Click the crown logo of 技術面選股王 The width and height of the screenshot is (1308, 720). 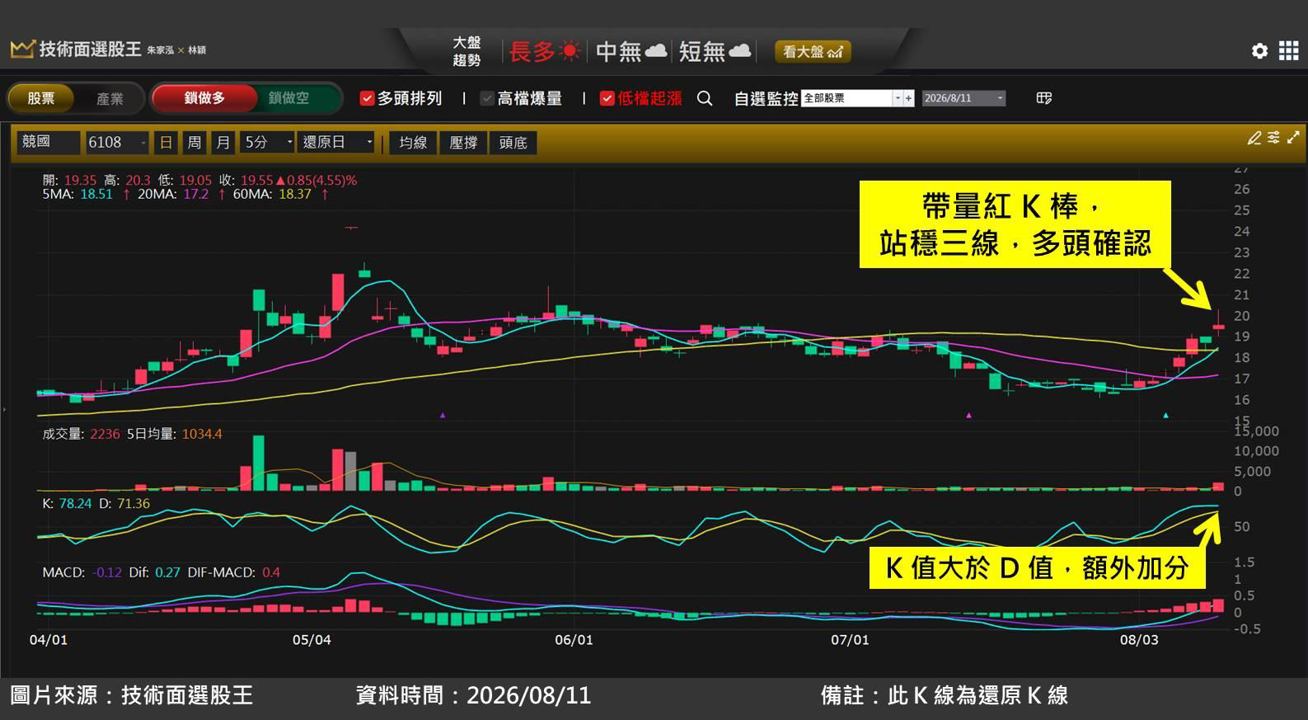click(x=23, y=49)
